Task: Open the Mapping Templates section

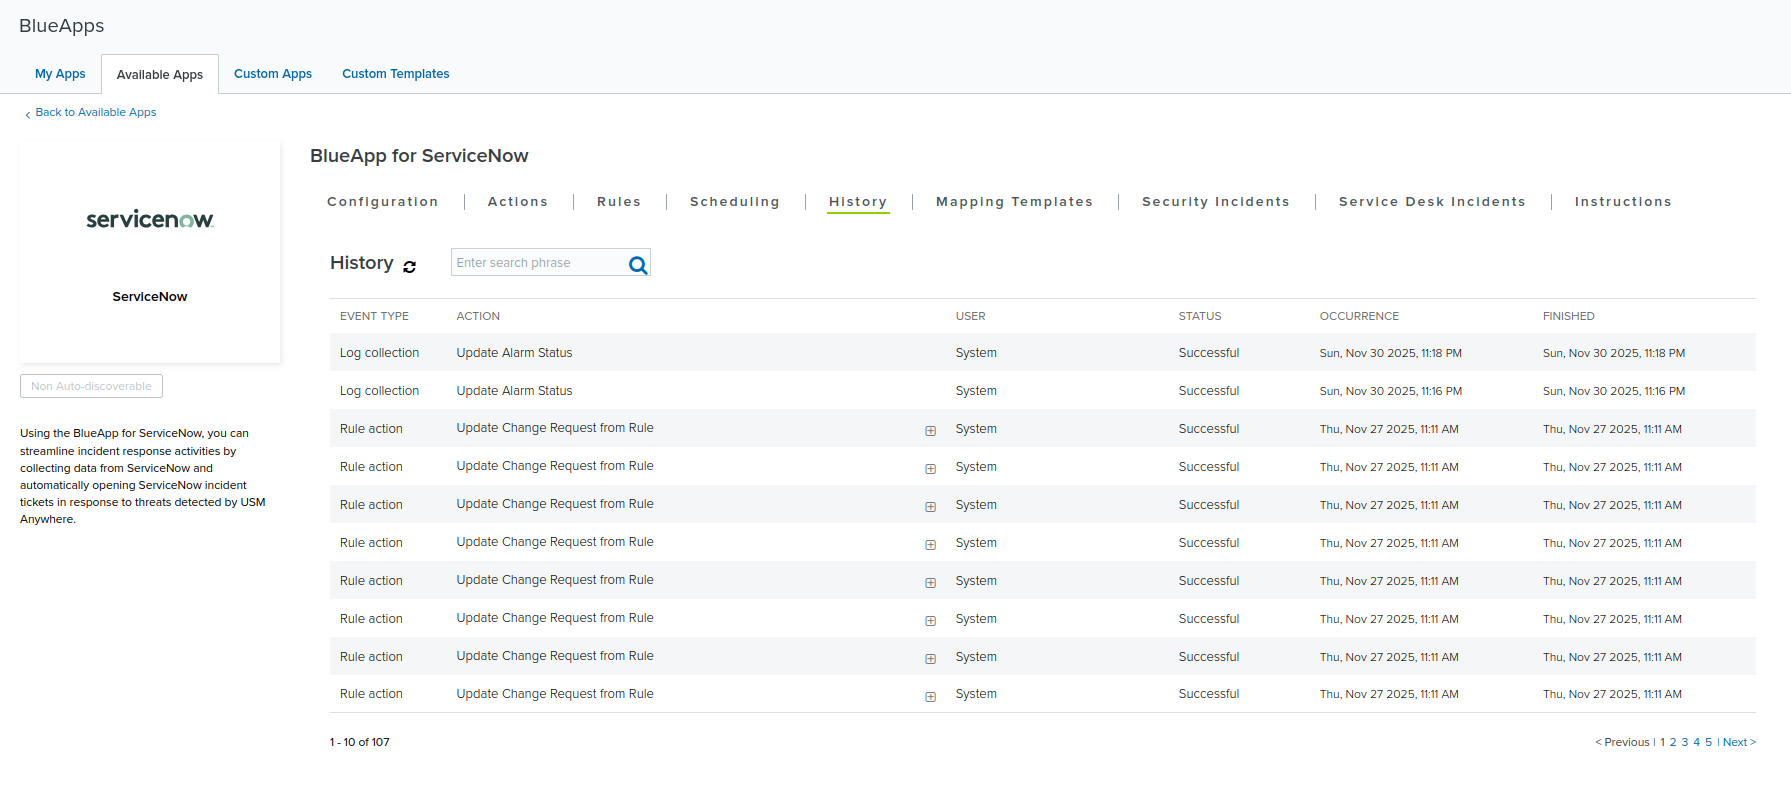Action: click(x=1015, y=202)
